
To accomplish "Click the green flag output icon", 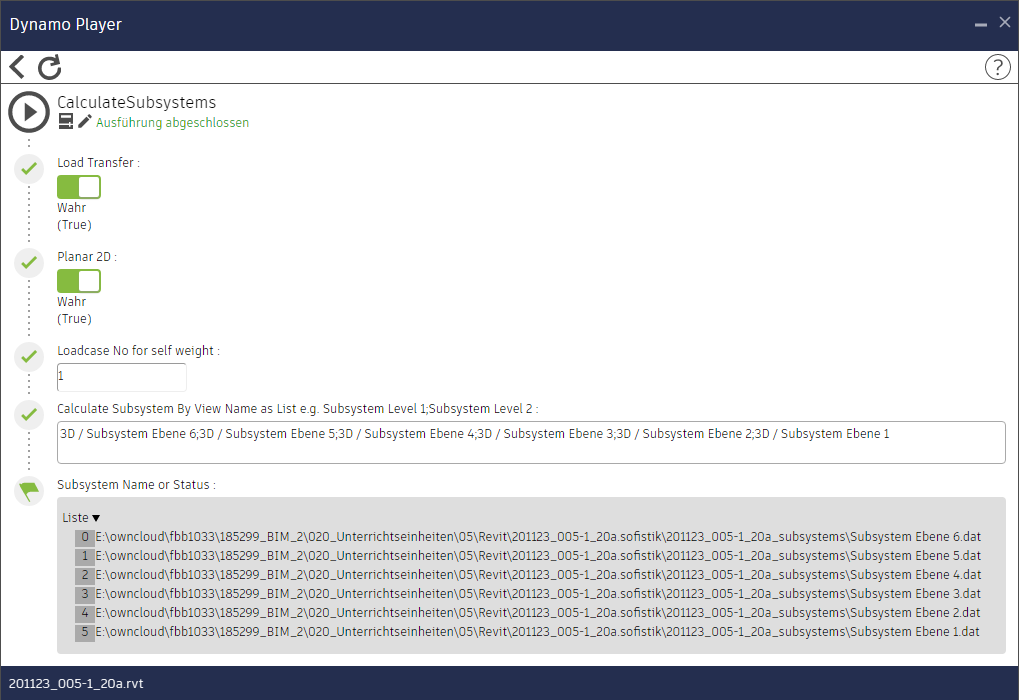I will (x=29, y=490).
